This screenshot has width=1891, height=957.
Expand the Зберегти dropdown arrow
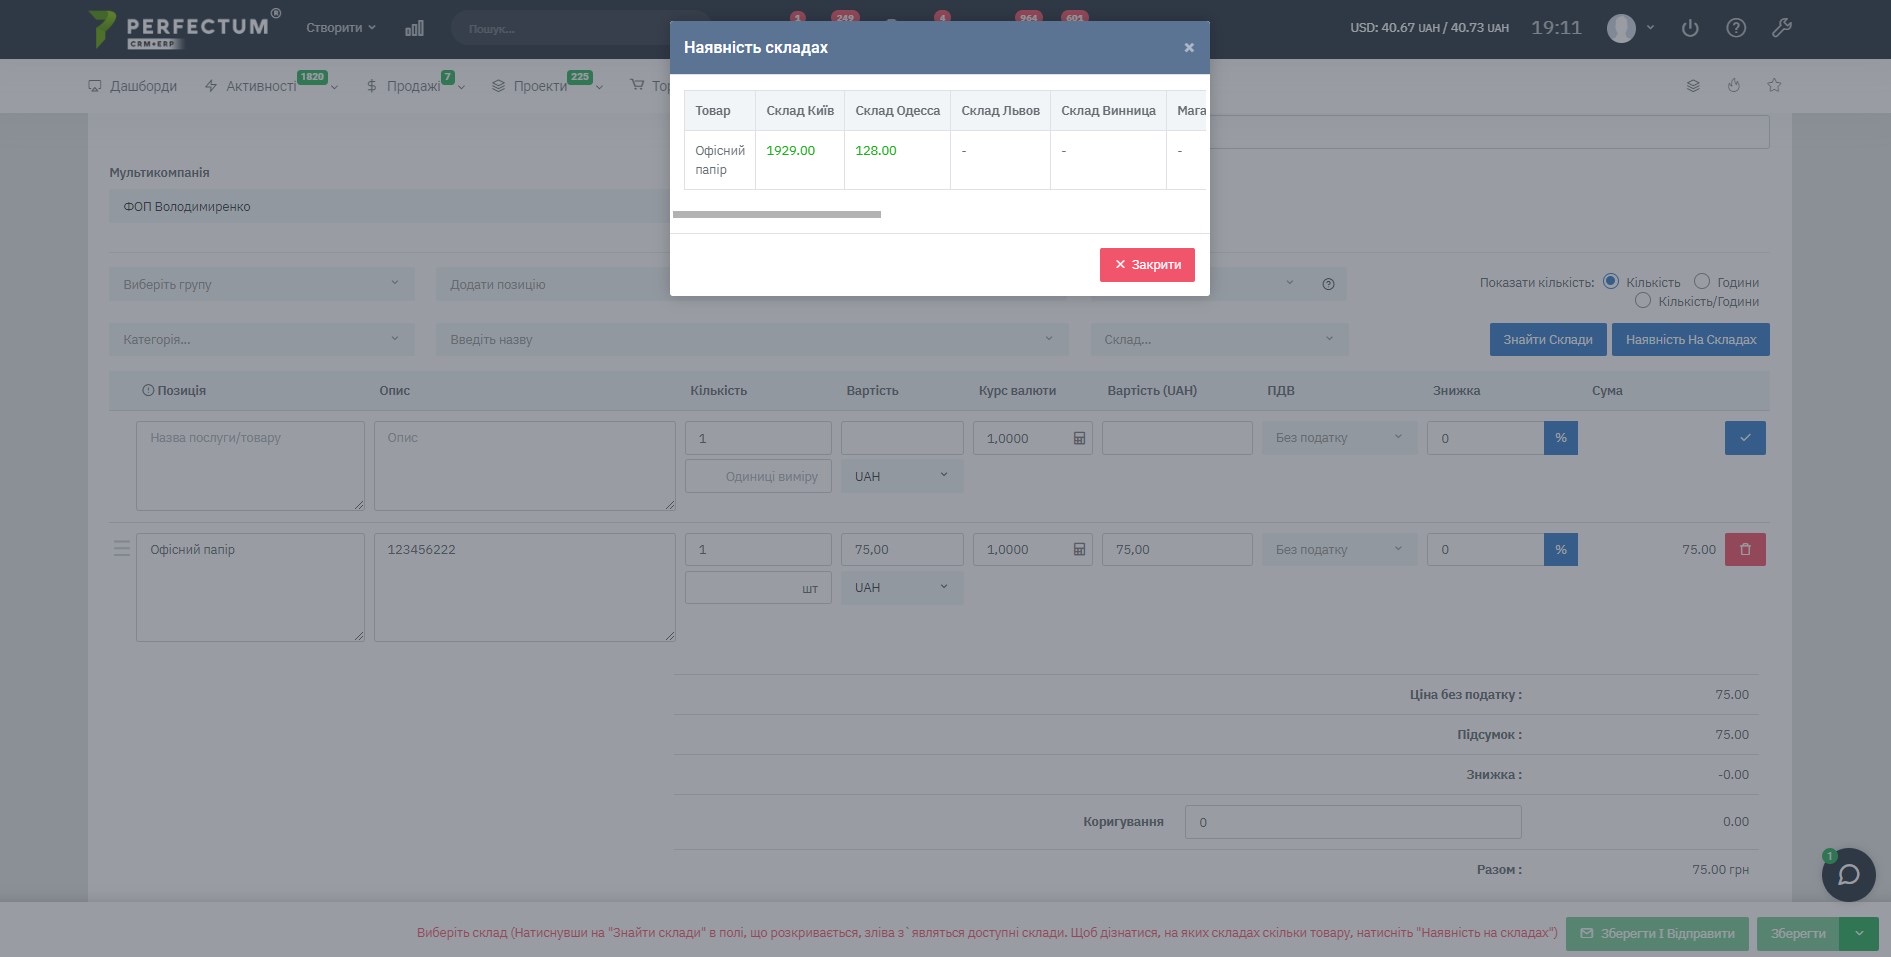(1859, 934)
